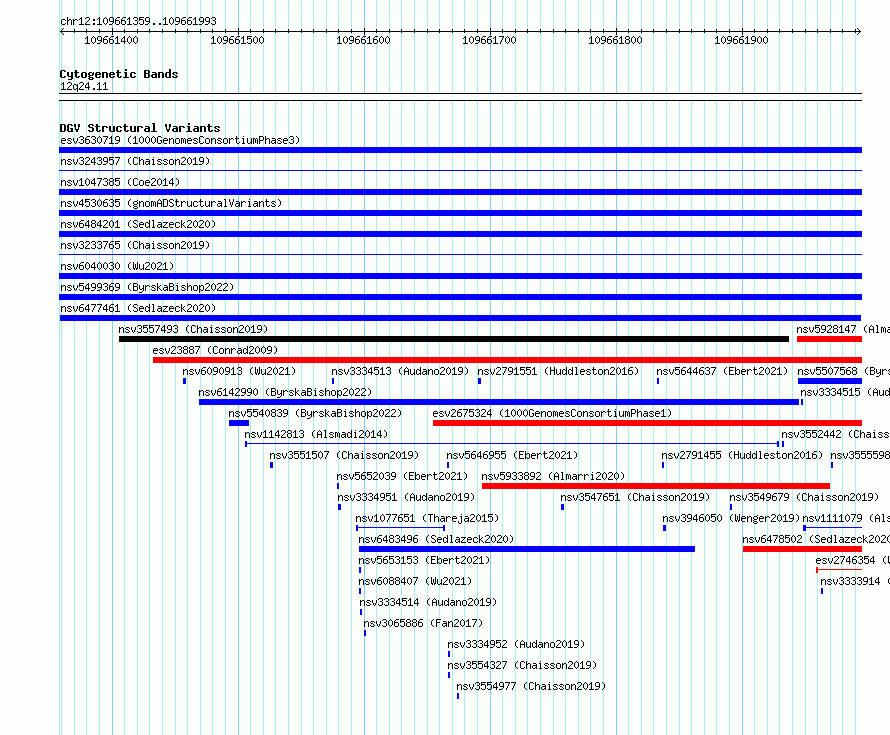
Task: Open nsv5646955 (Ebert2021) label
Action: click(x=512, y=455)
